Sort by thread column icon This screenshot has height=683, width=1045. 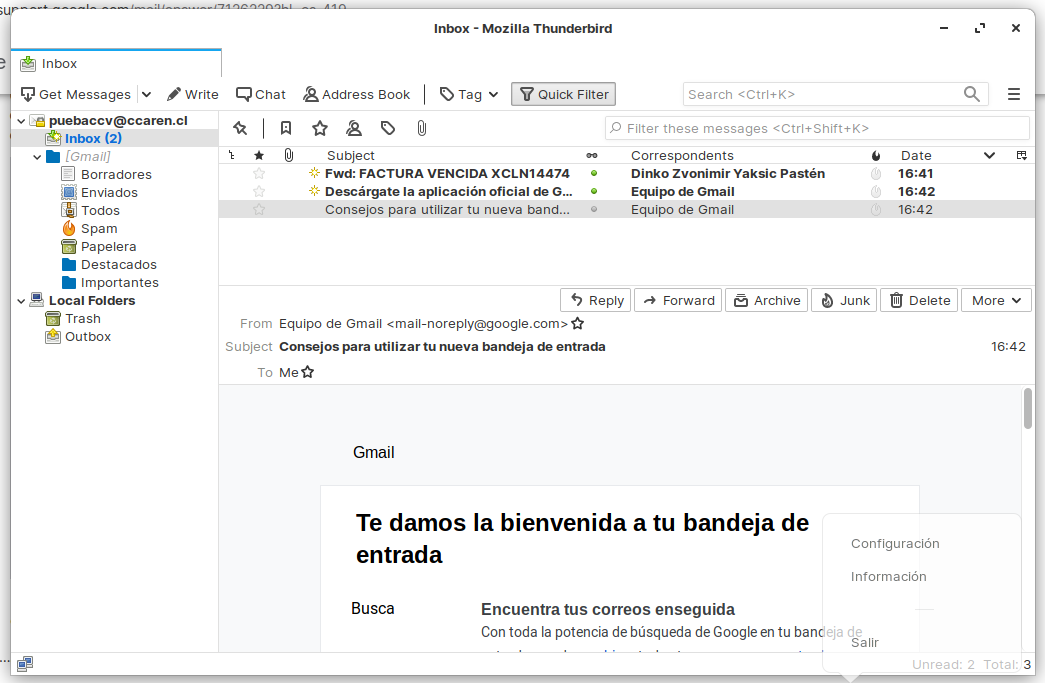231,155
